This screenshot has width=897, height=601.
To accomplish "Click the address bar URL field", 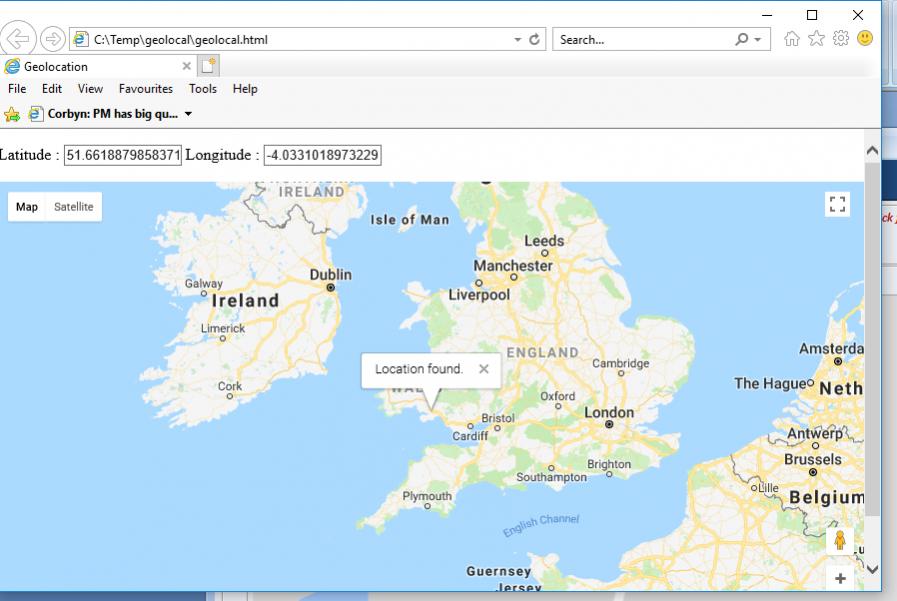I will click(x=301, y=39).
